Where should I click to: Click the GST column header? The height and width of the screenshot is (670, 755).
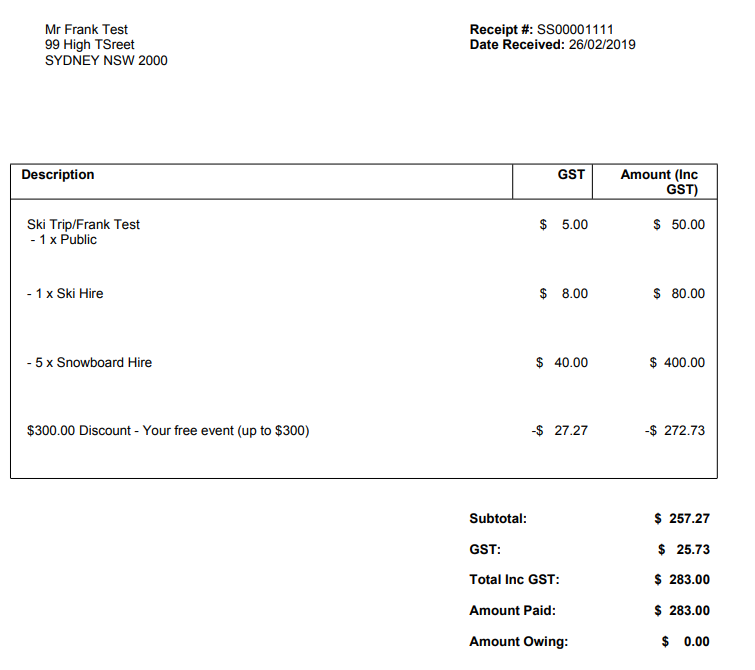point(571,175)
